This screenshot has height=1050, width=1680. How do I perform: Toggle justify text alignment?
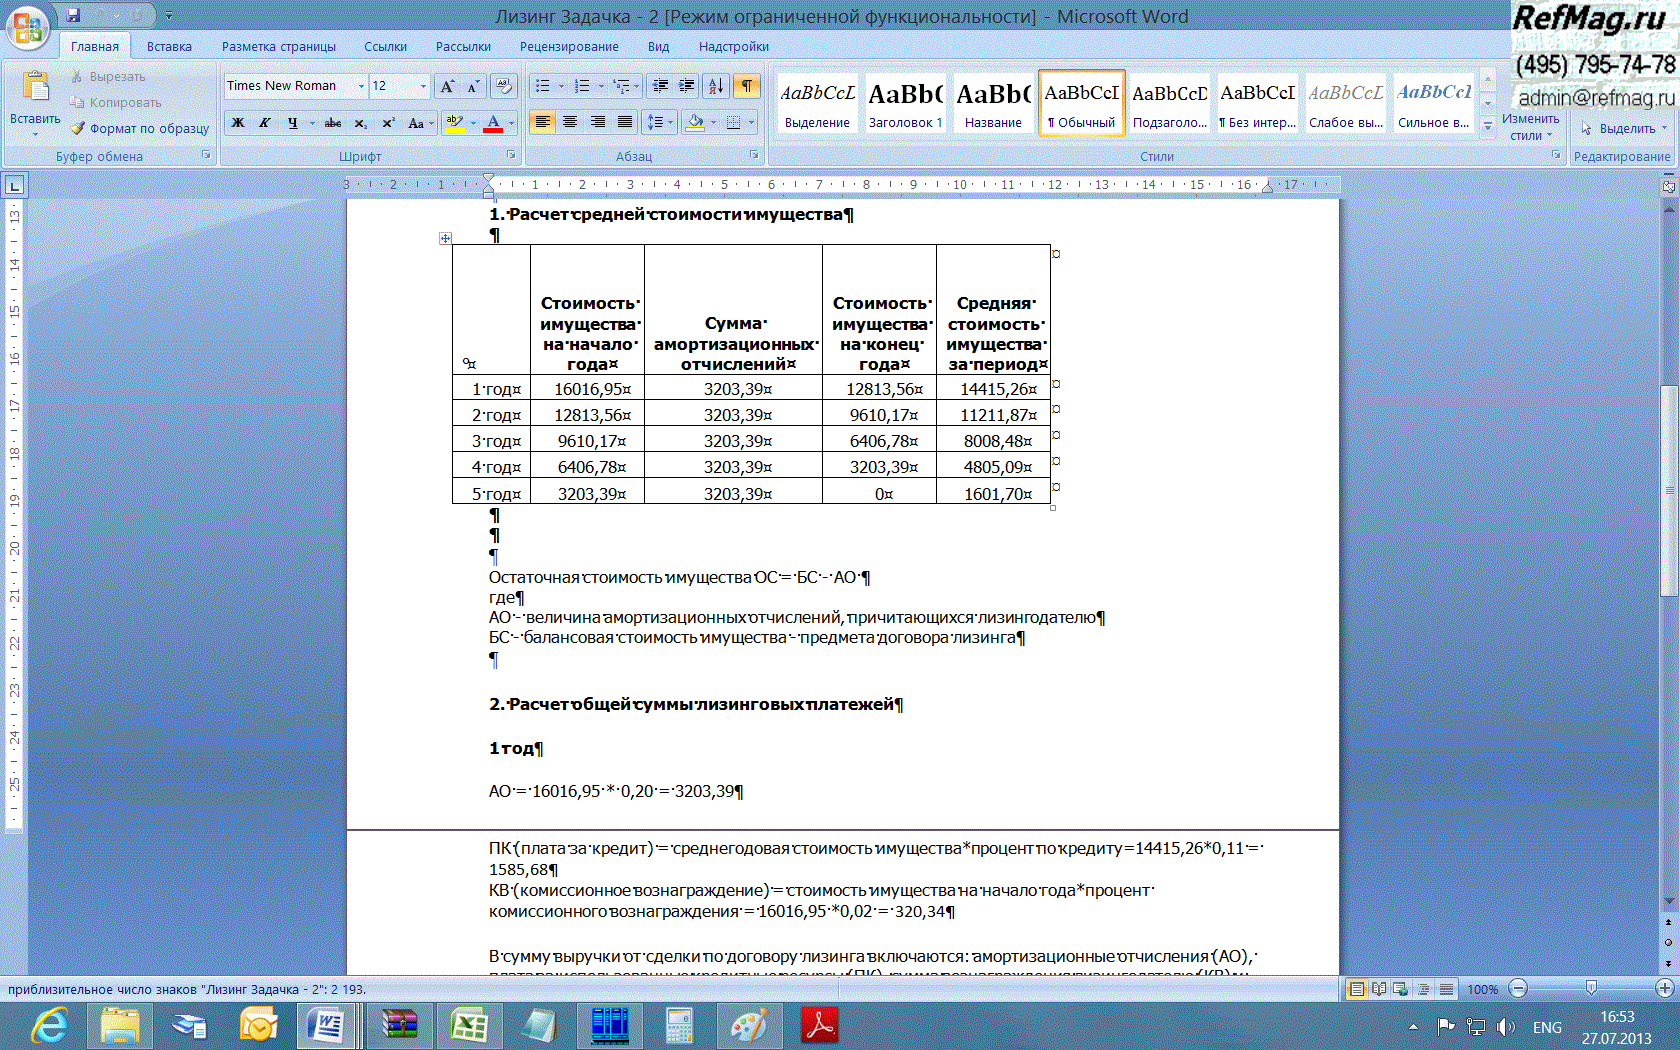coord(625,122)
